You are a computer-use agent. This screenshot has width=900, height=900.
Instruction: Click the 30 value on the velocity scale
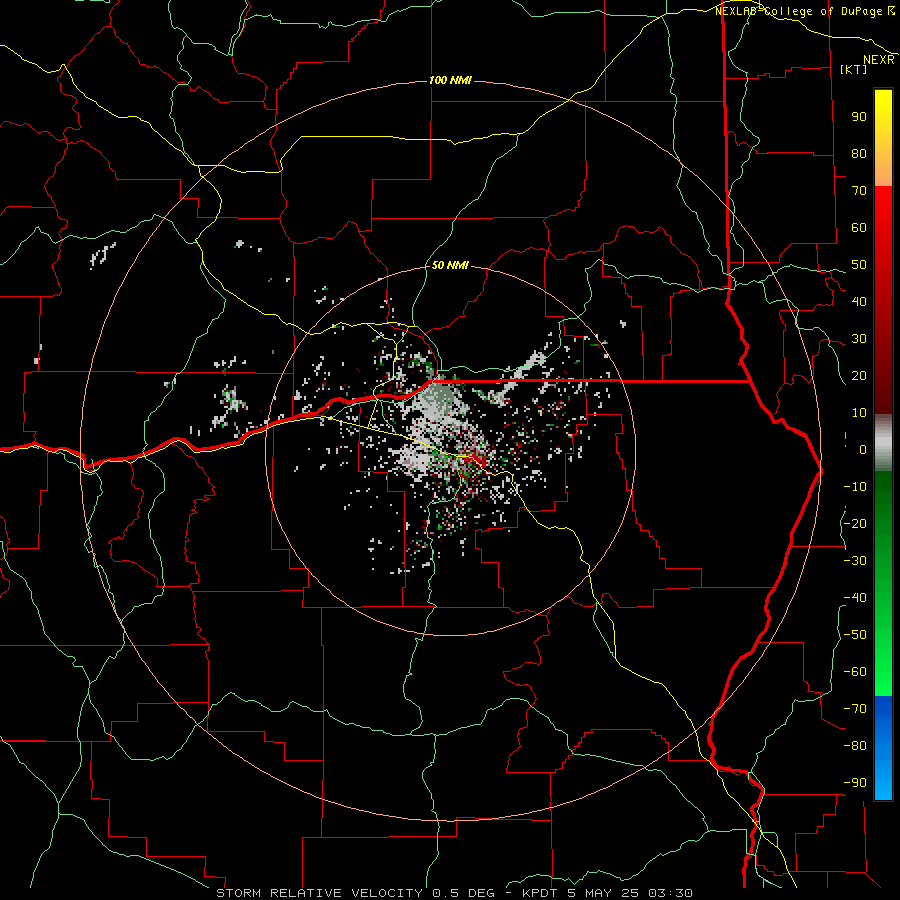[859, 339]
